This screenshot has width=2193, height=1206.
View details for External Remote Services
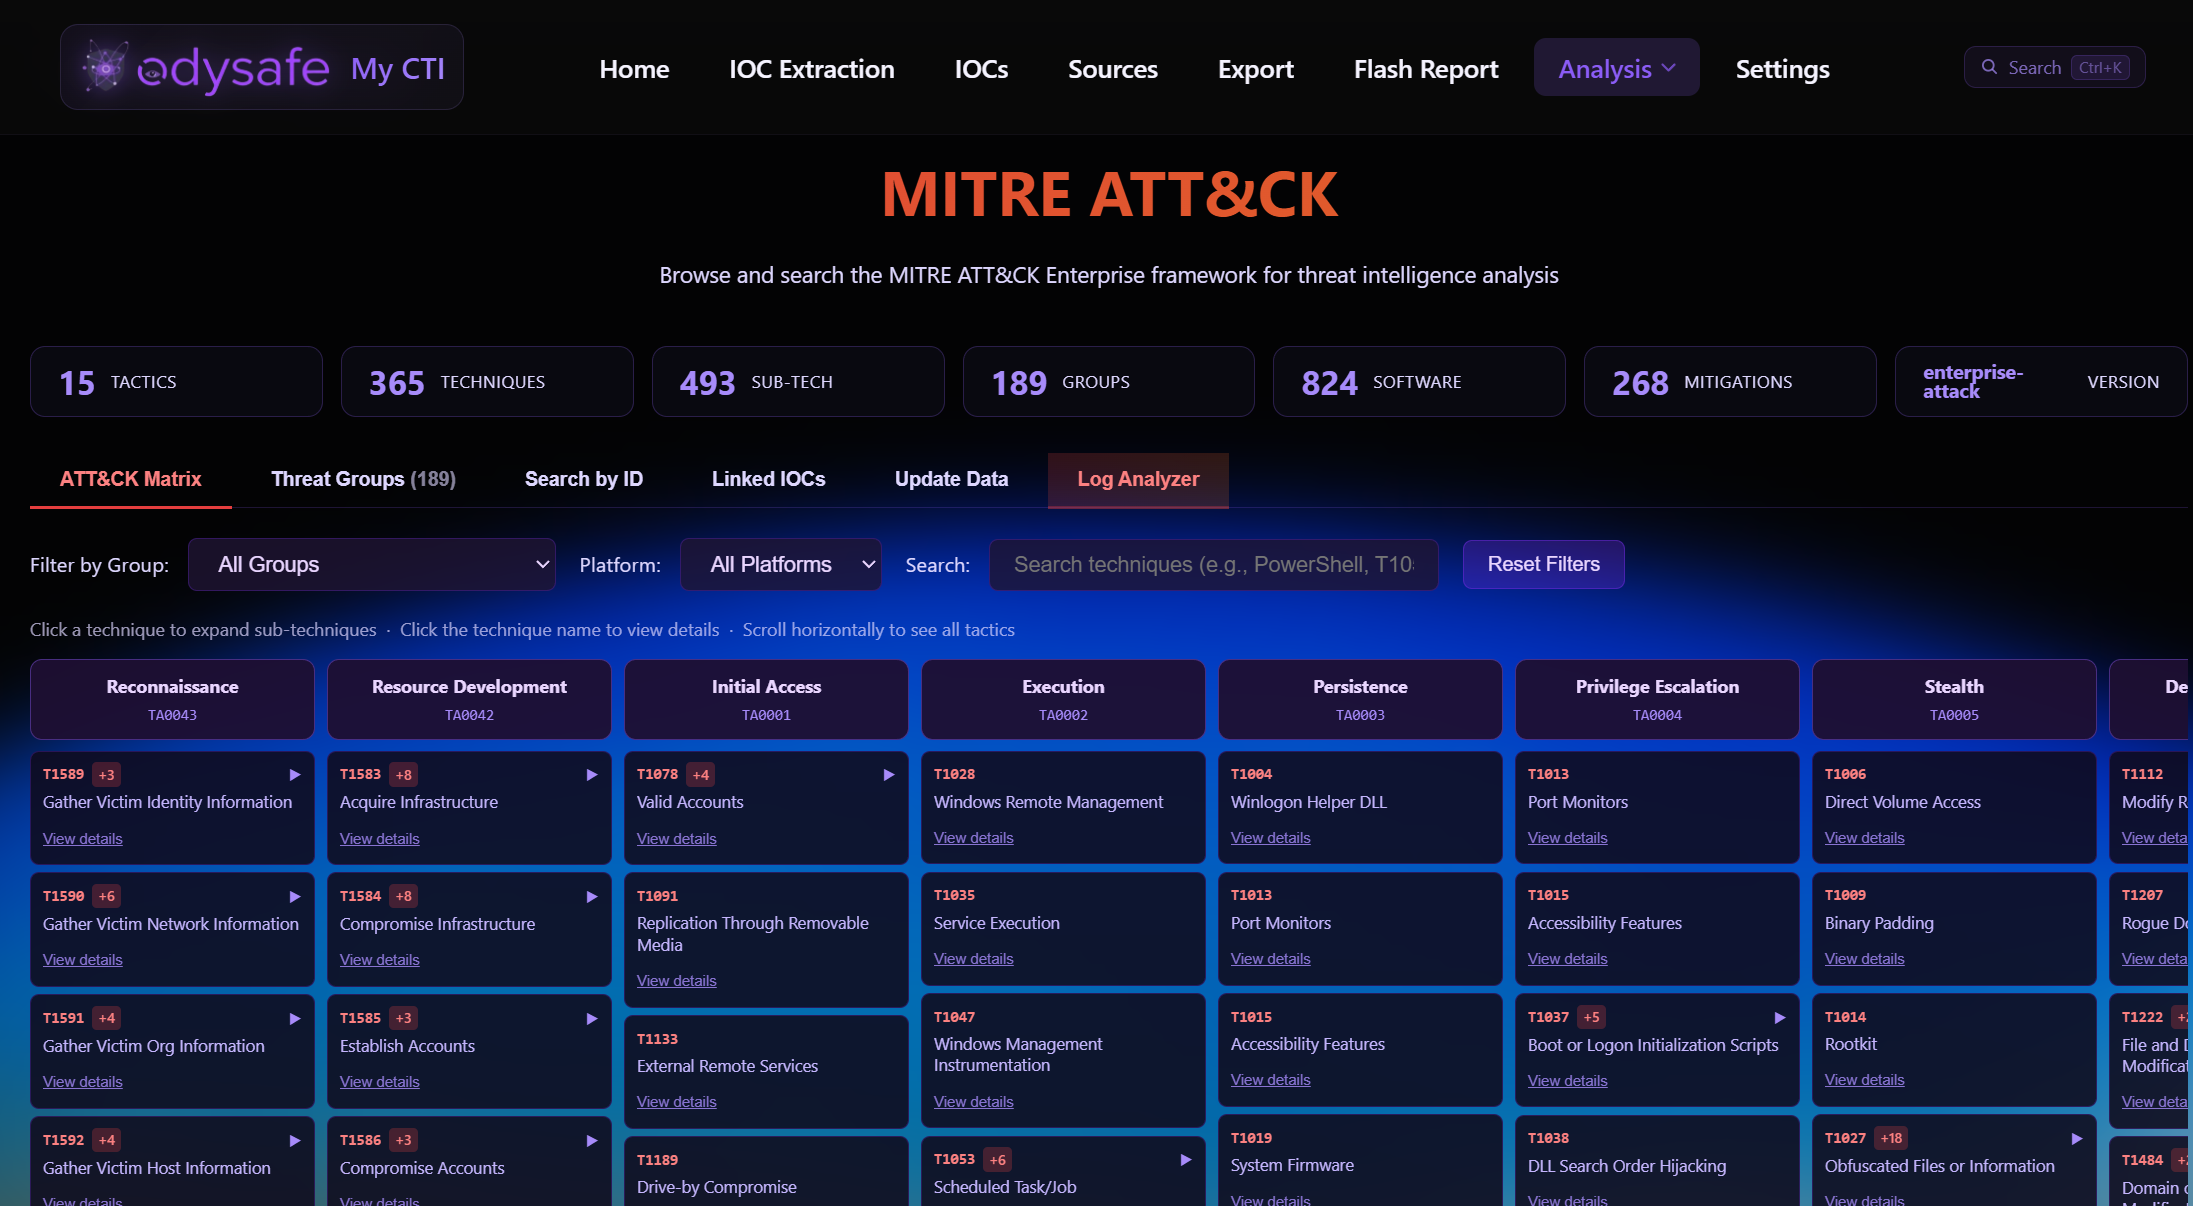click(x=676, y=1101)
